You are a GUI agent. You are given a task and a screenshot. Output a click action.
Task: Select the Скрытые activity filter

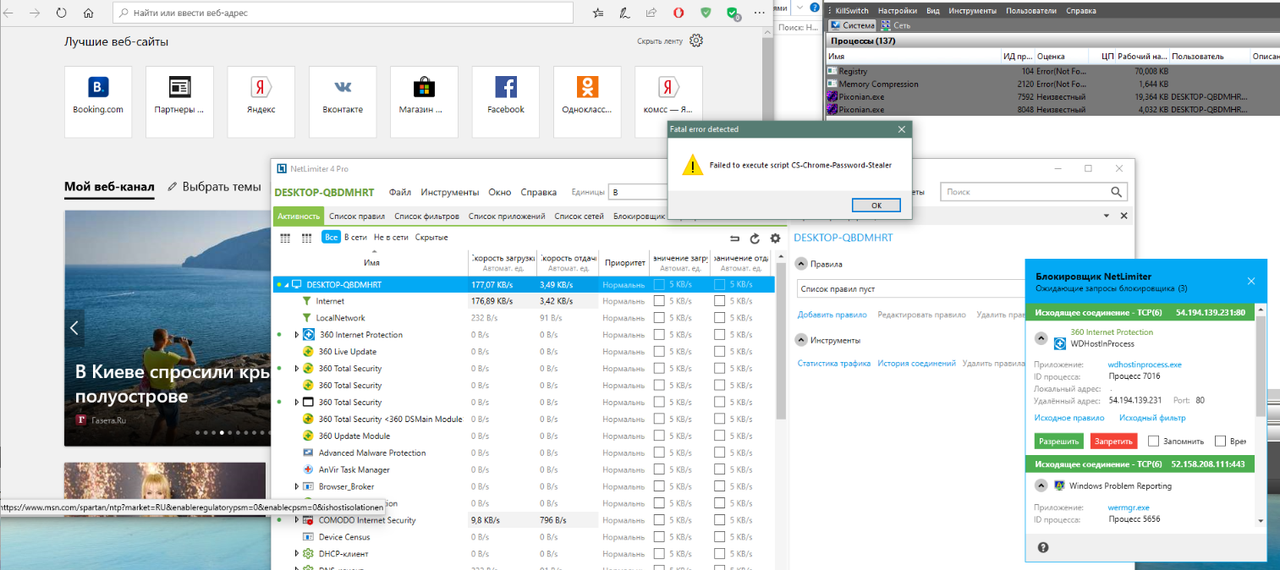tap(431, 238)
